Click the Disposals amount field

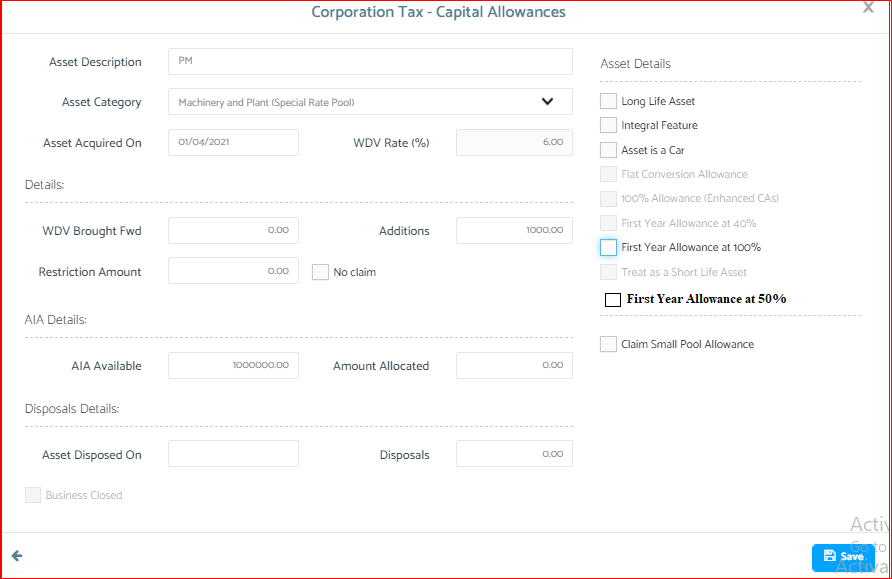coord(514,454)
